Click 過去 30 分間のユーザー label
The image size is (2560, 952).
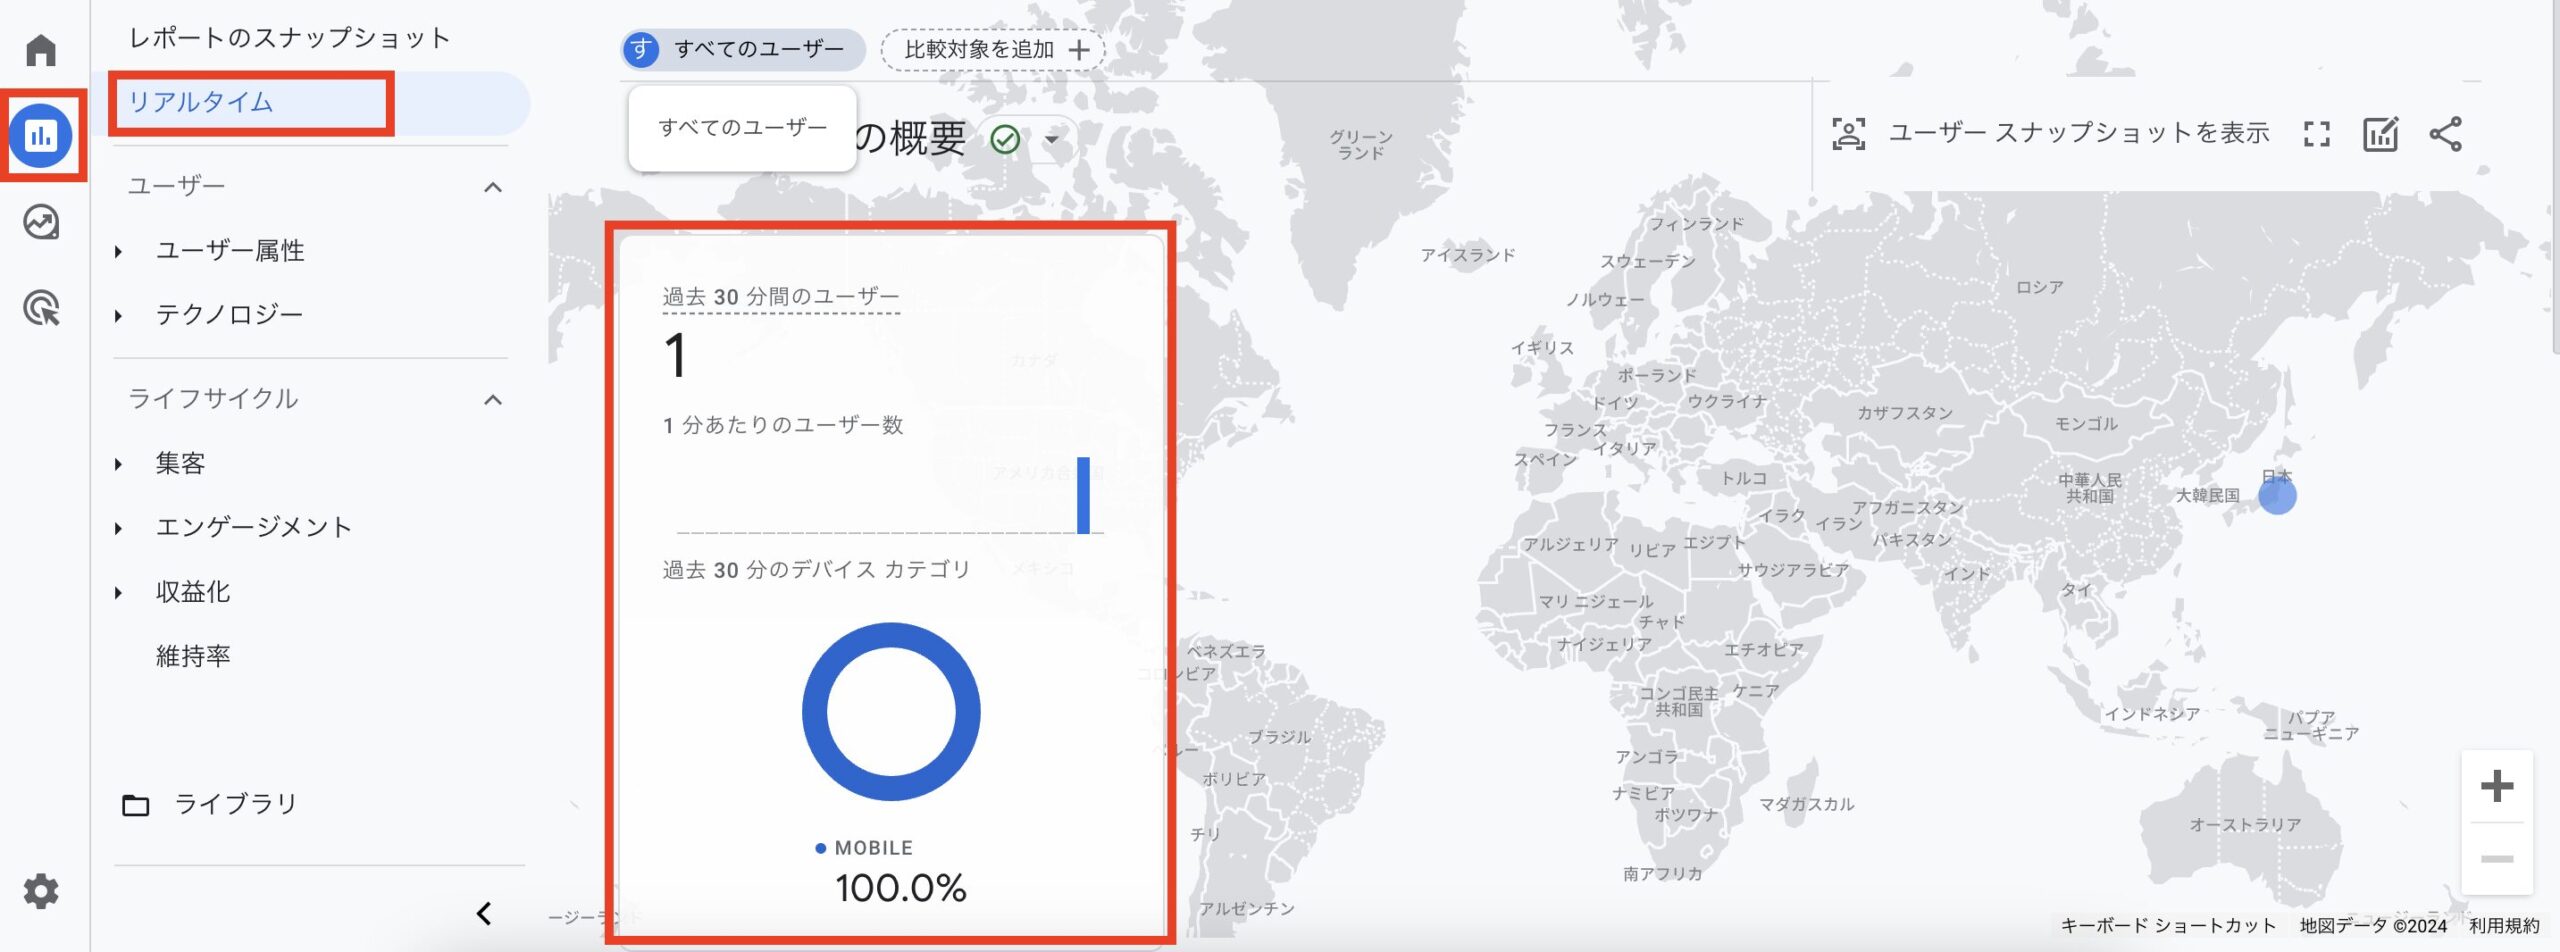click(x=781, y=297)
